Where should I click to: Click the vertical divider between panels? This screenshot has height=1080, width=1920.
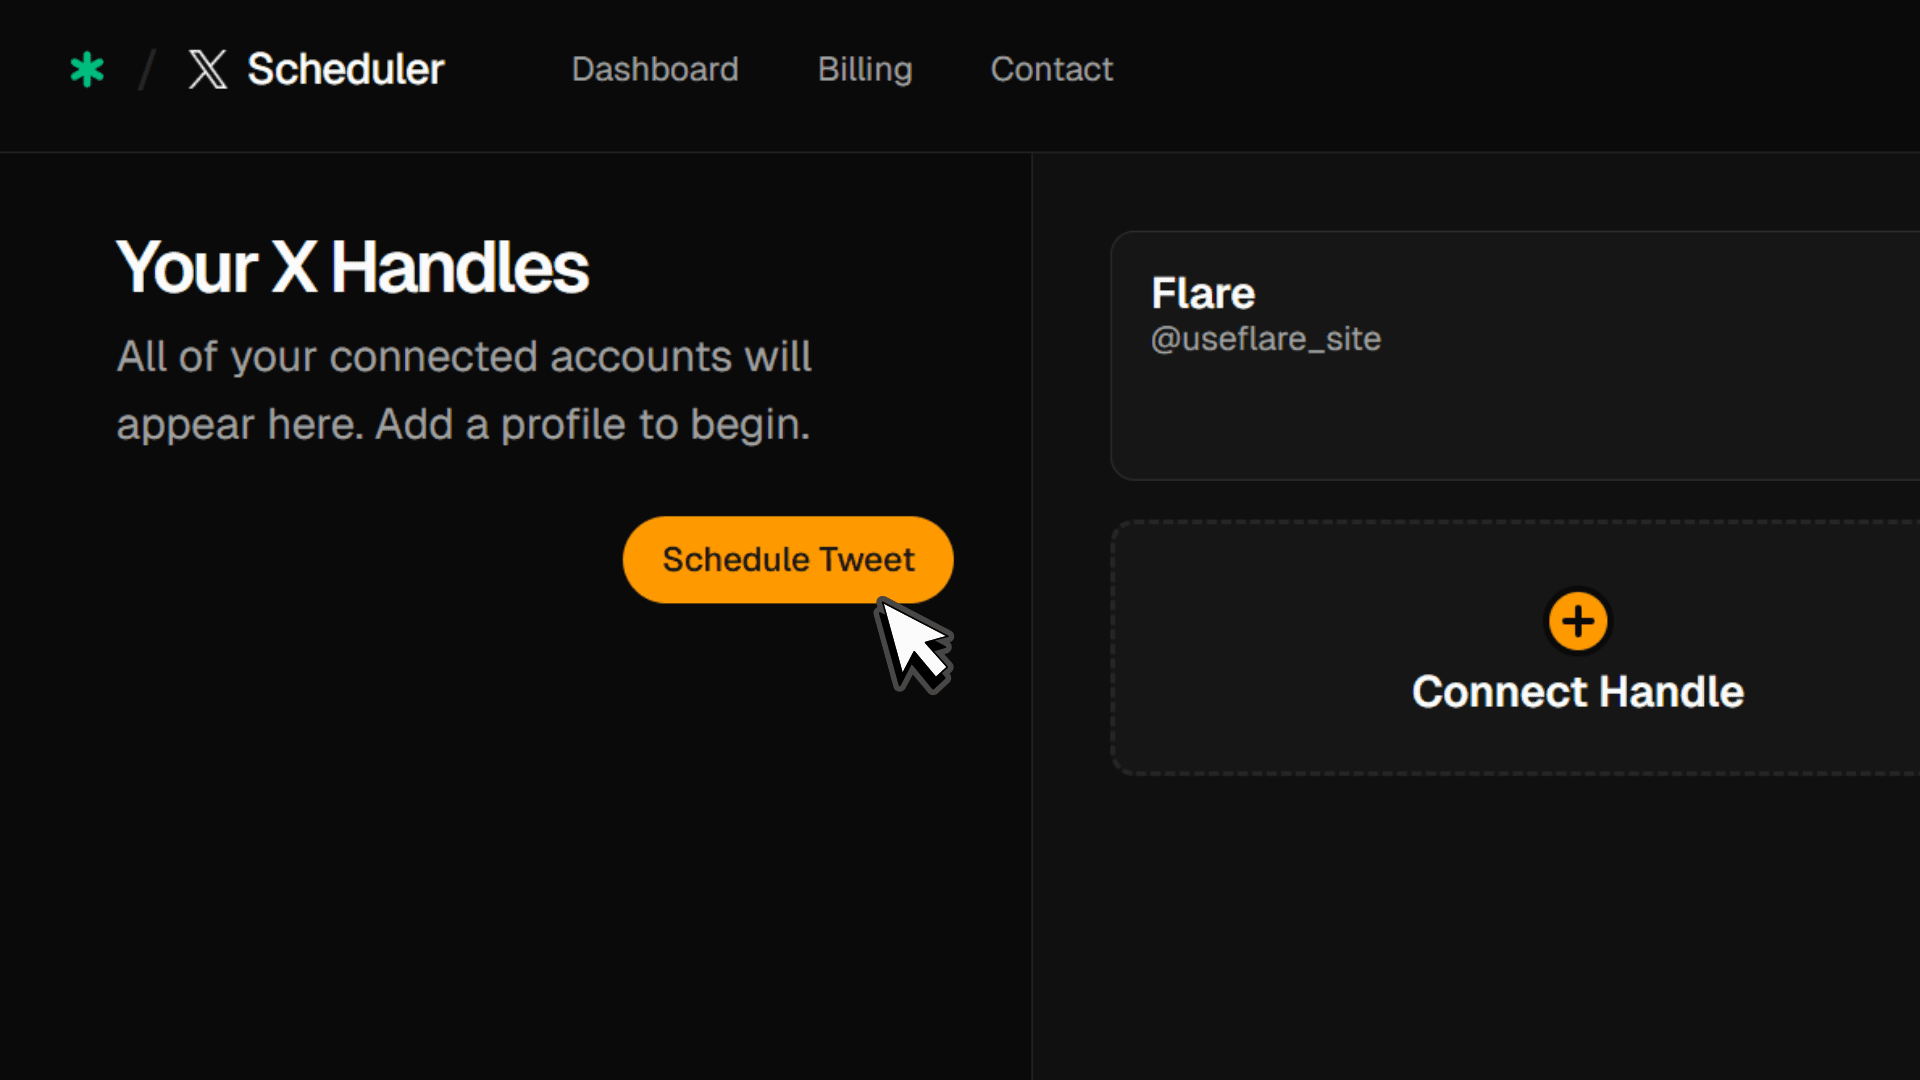(1032, 616)
